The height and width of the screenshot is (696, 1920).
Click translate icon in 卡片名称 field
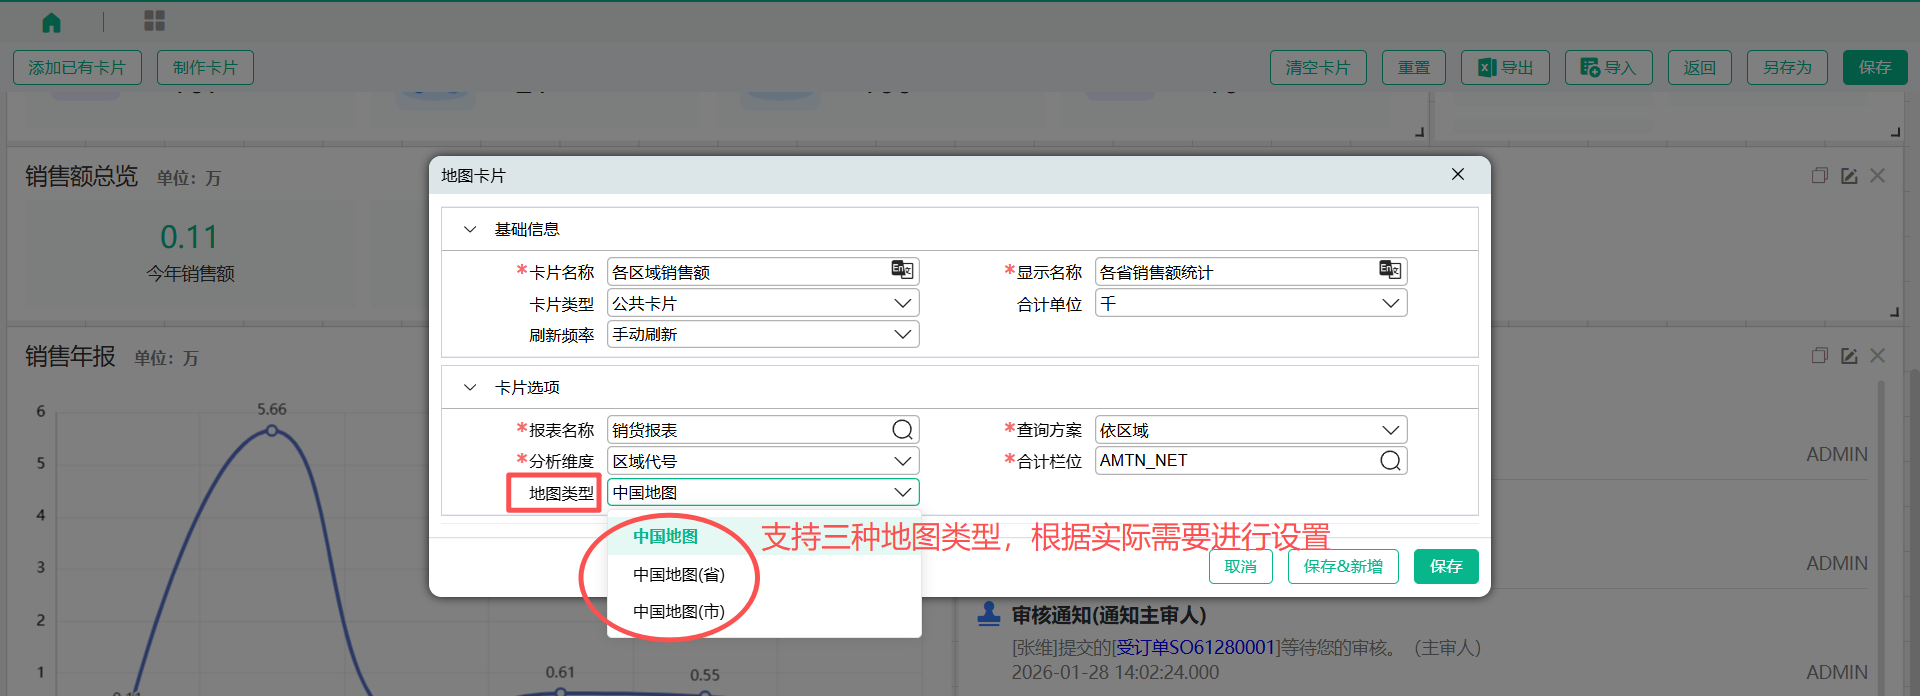click(901, 270)
